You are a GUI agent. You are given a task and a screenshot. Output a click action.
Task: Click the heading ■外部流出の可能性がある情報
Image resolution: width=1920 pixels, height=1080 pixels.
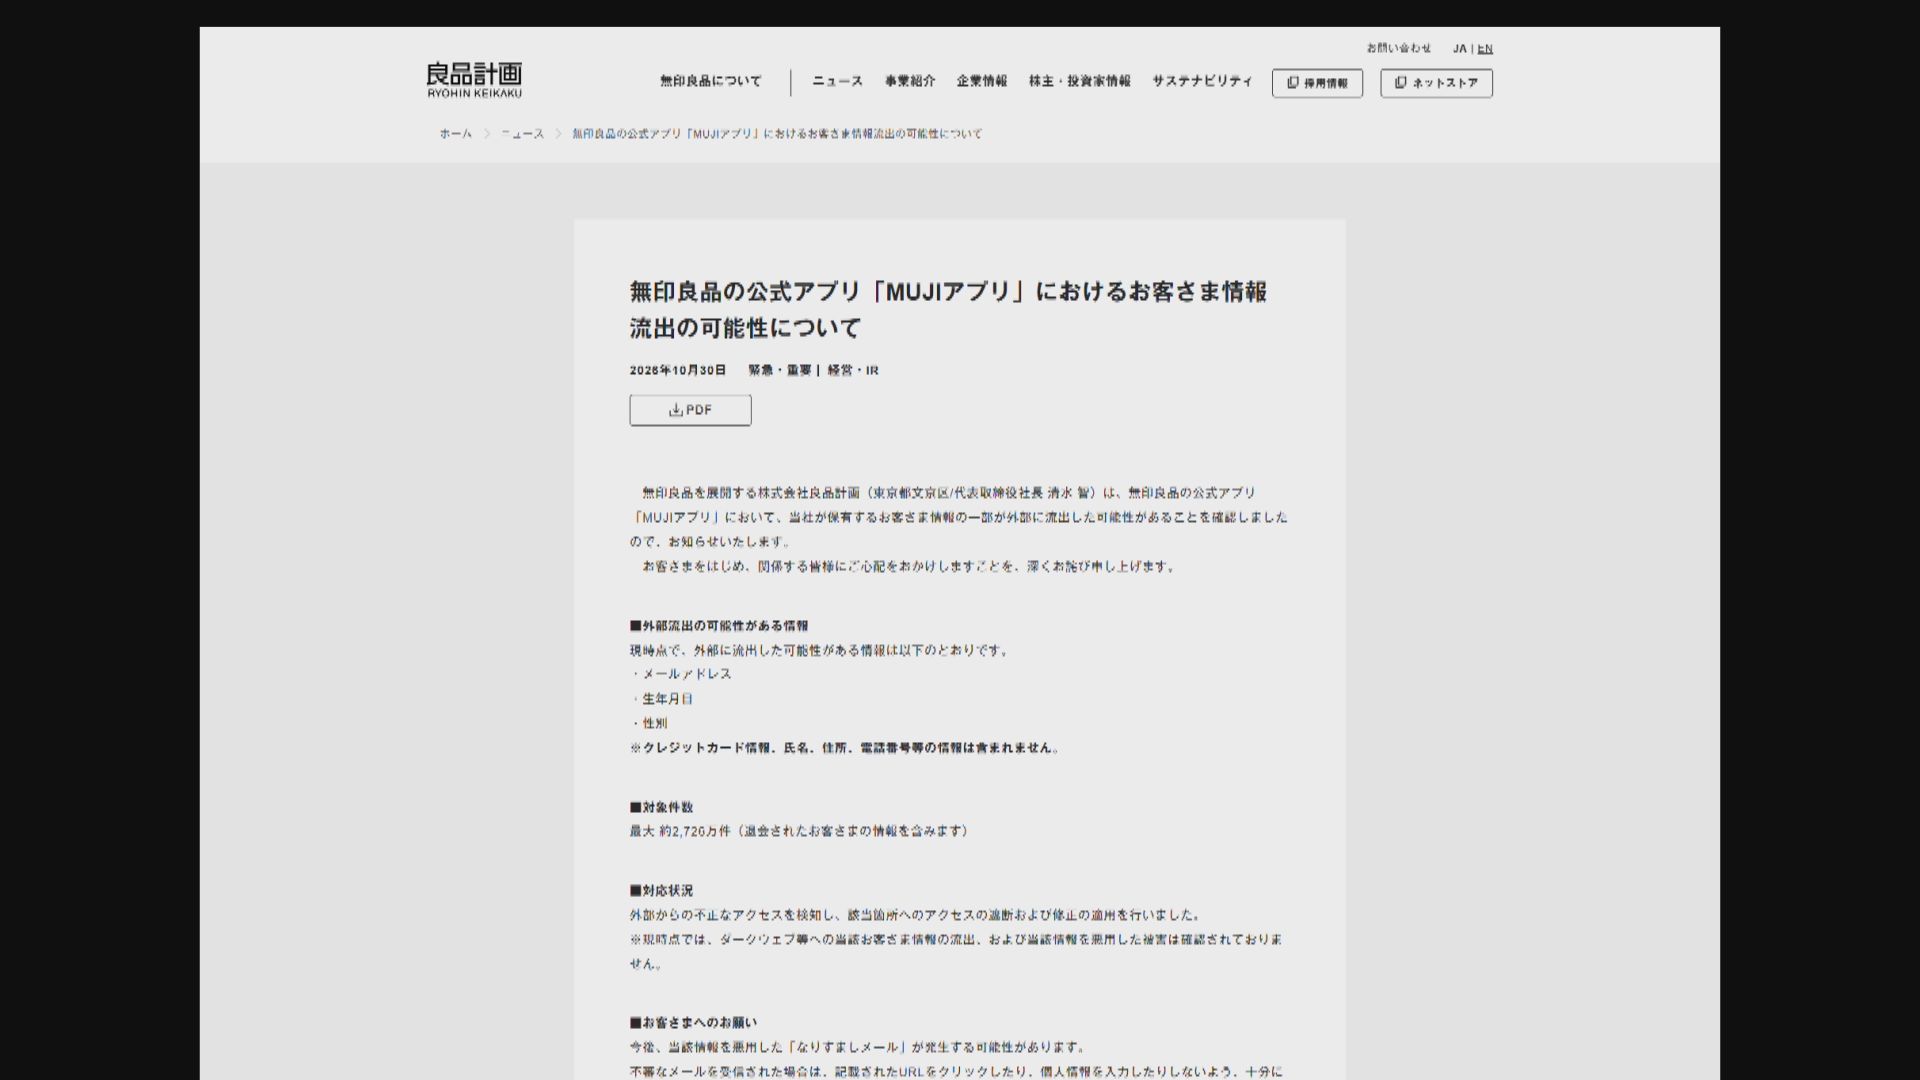click(x=719, y=626)
